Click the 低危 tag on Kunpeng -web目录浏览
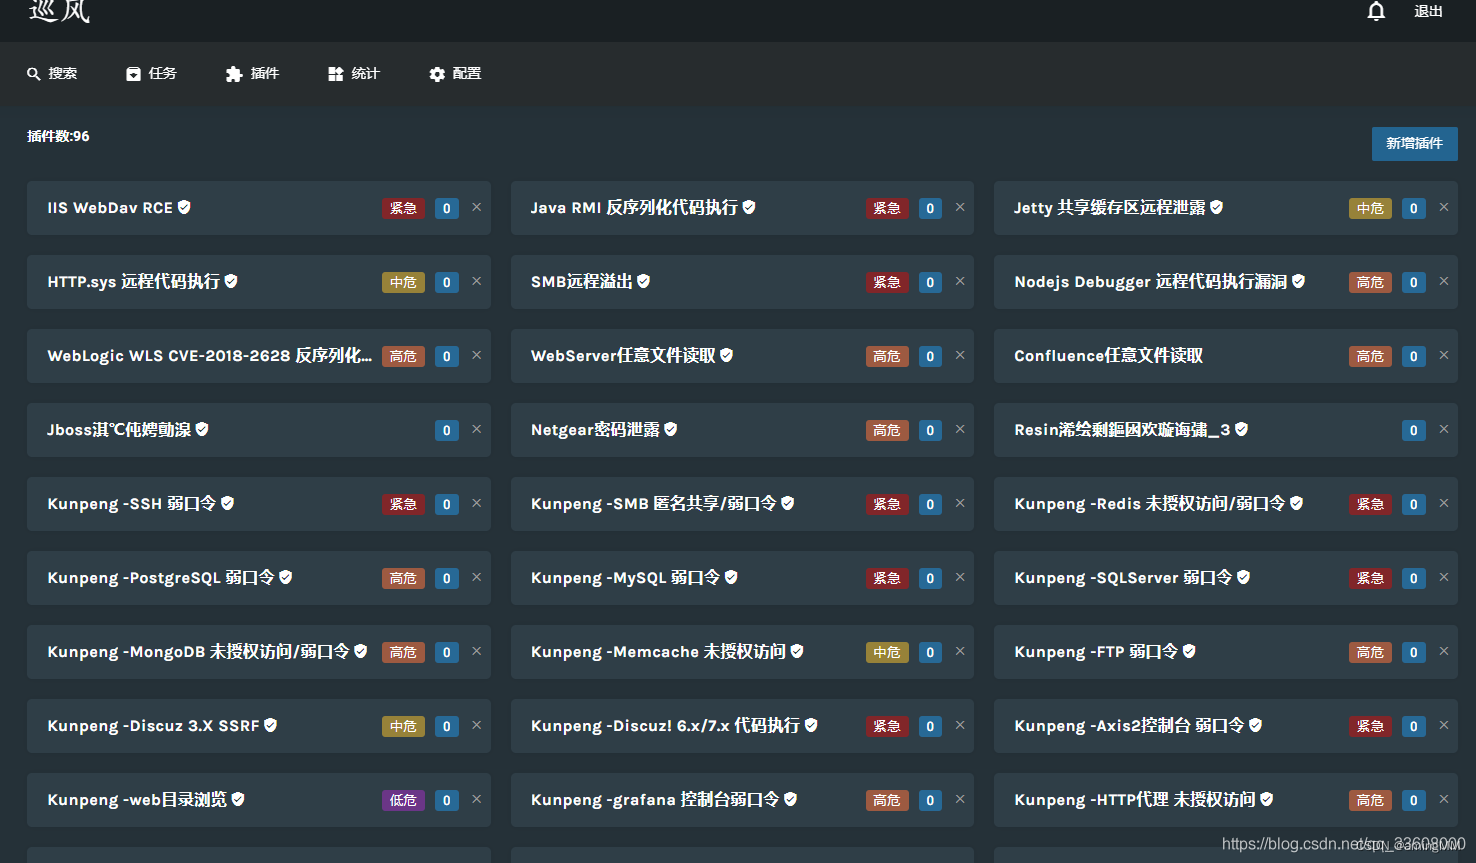This screenshot has width=1476, height=863. coord(404,800)
